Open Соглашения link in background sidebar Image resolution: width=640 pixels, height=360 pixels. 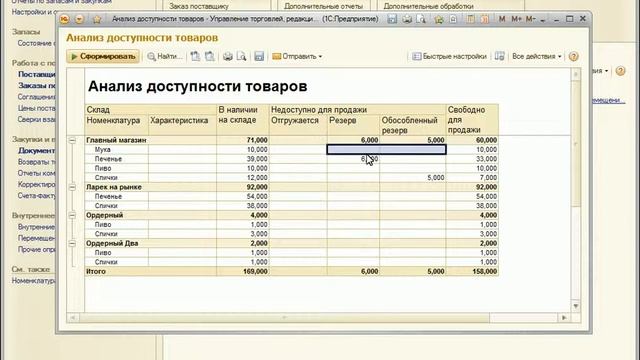coord(36,97)
